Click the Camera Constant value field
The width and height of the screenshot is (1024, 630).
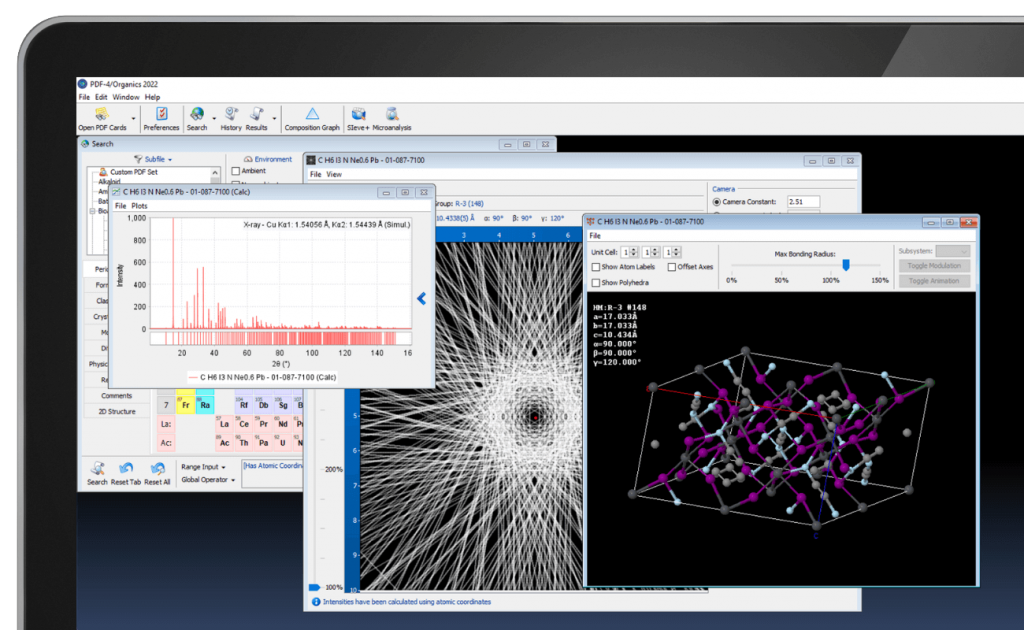pyautogui.click(x=803, y=202)
